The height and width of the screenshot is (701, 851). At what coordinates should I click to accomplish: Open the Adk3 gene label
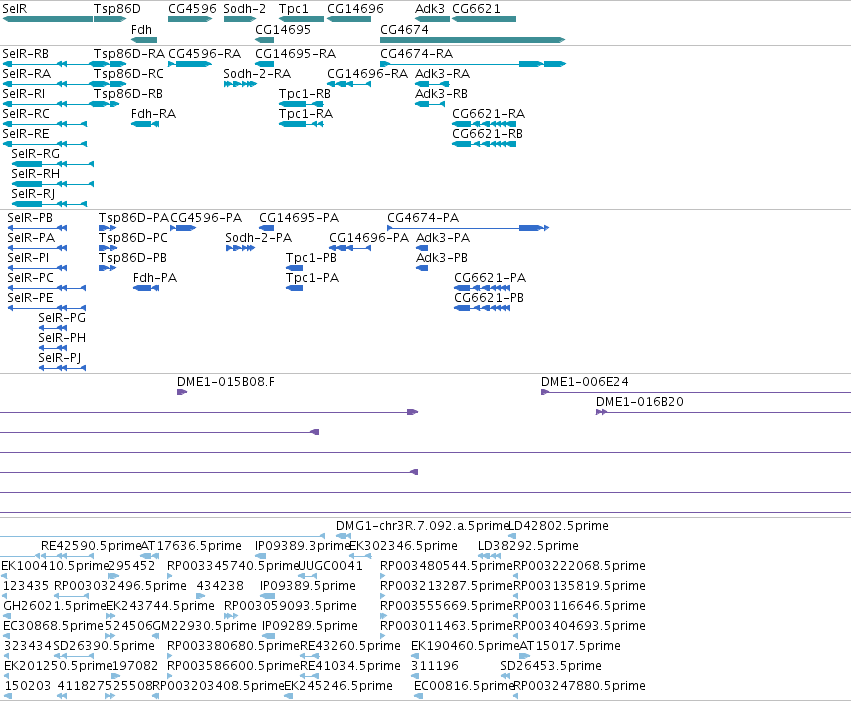pyautogui.click(x=429, y=9)
